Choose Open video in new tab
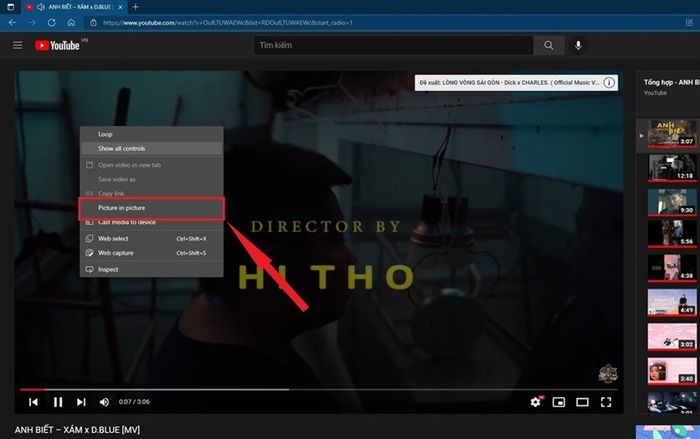Viewport: 700px width, 439px height. click(x=151, y=165)
